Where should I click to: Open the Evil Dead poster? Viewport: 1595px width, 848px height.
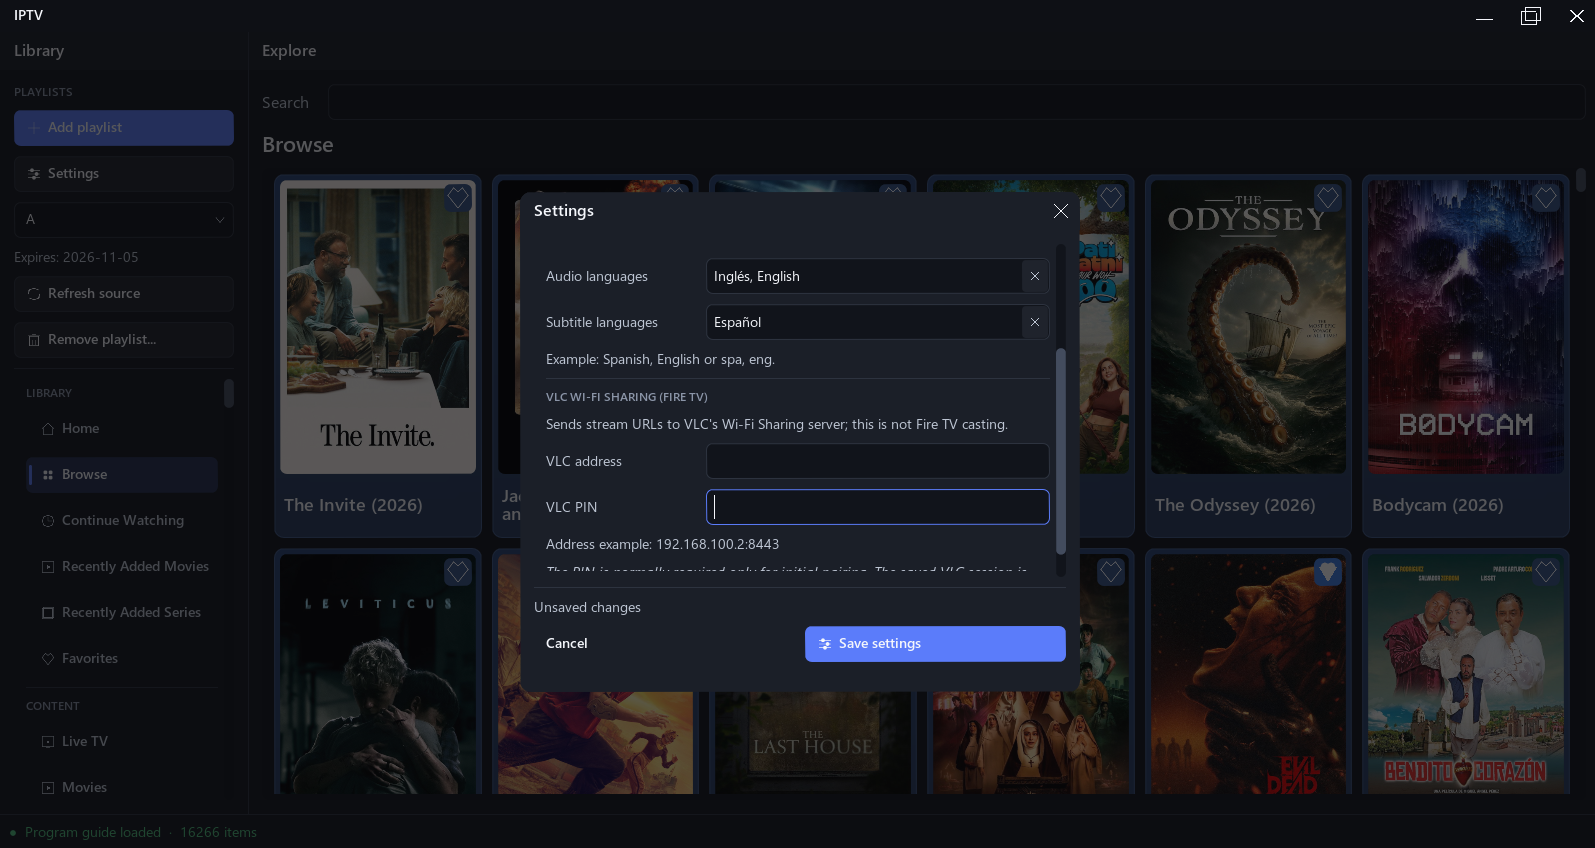(x=1248, y=675)
